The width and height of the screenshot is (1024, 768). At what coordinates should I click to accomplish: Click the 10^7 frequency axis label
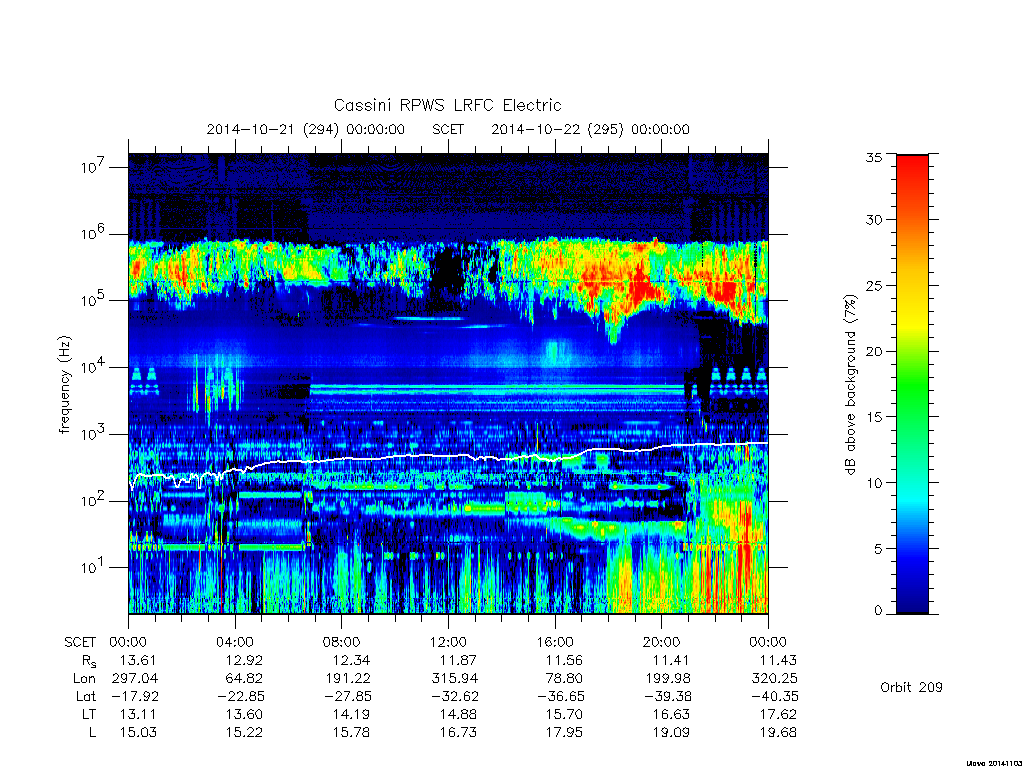[94, 167]
